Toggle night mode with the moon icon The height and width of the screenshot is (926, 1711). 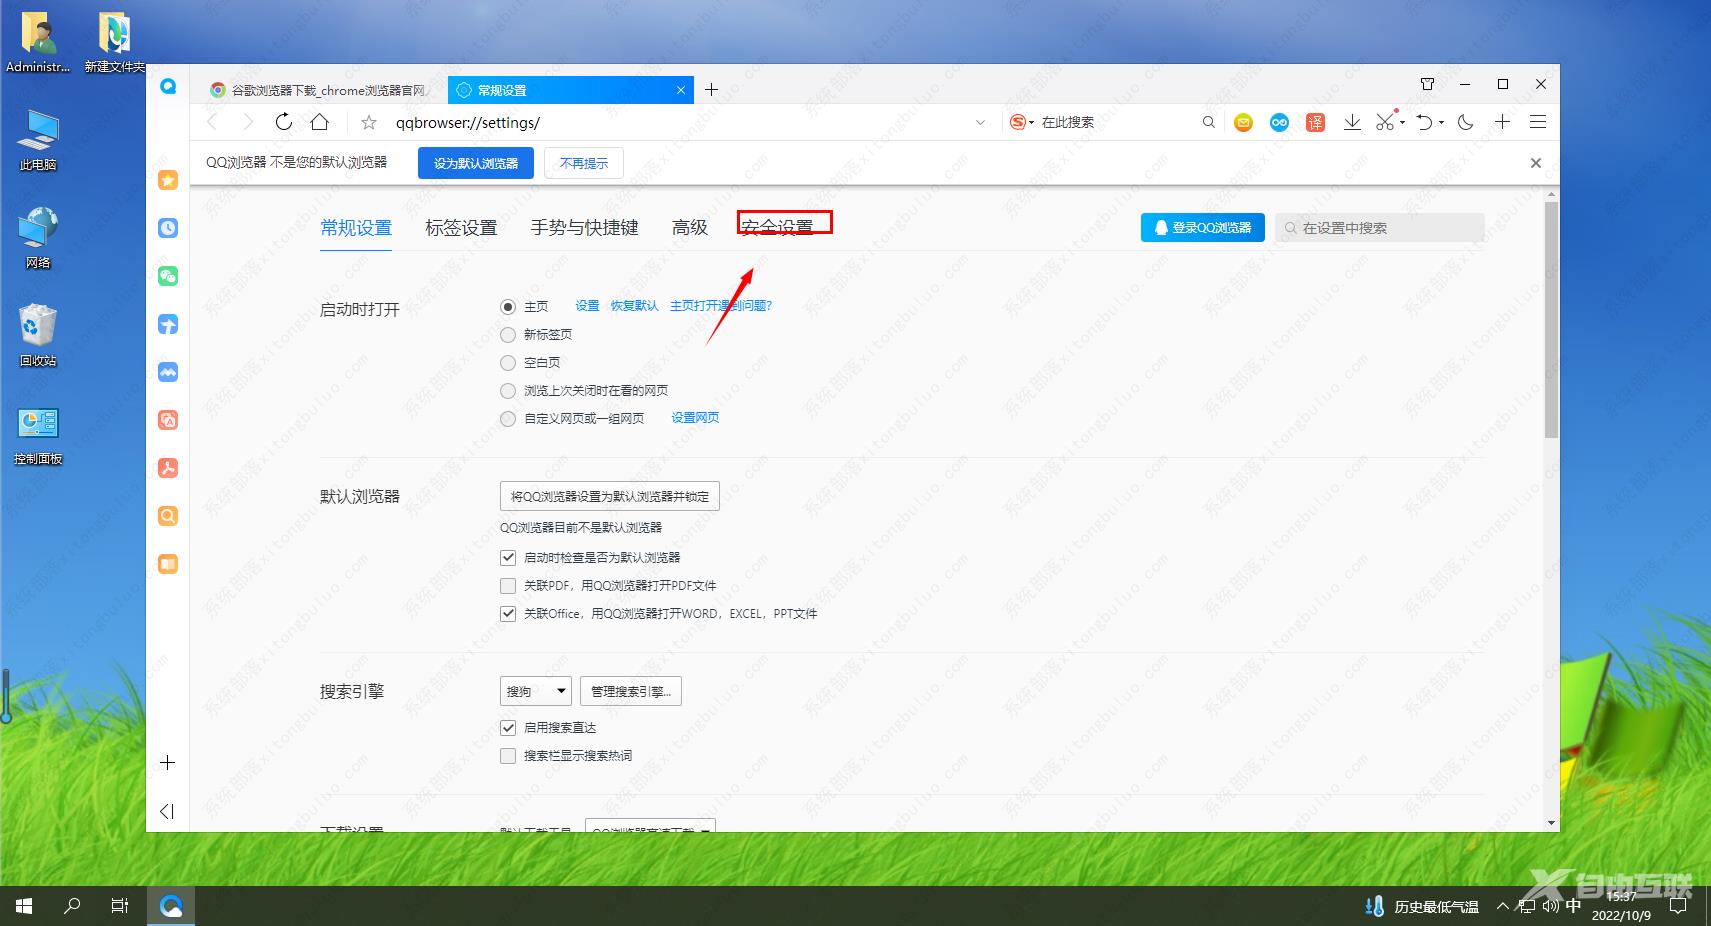[1466, 122]
